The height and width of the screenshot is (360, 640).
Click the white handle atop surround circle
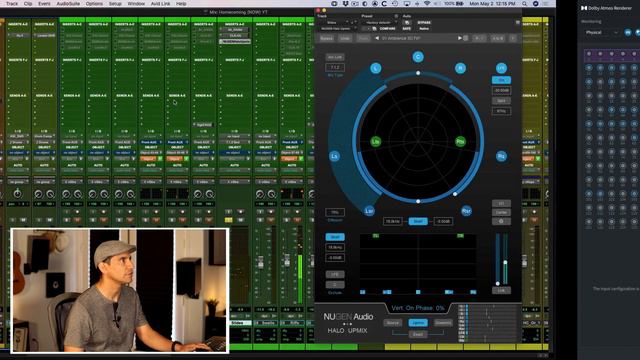pos(418,73)
